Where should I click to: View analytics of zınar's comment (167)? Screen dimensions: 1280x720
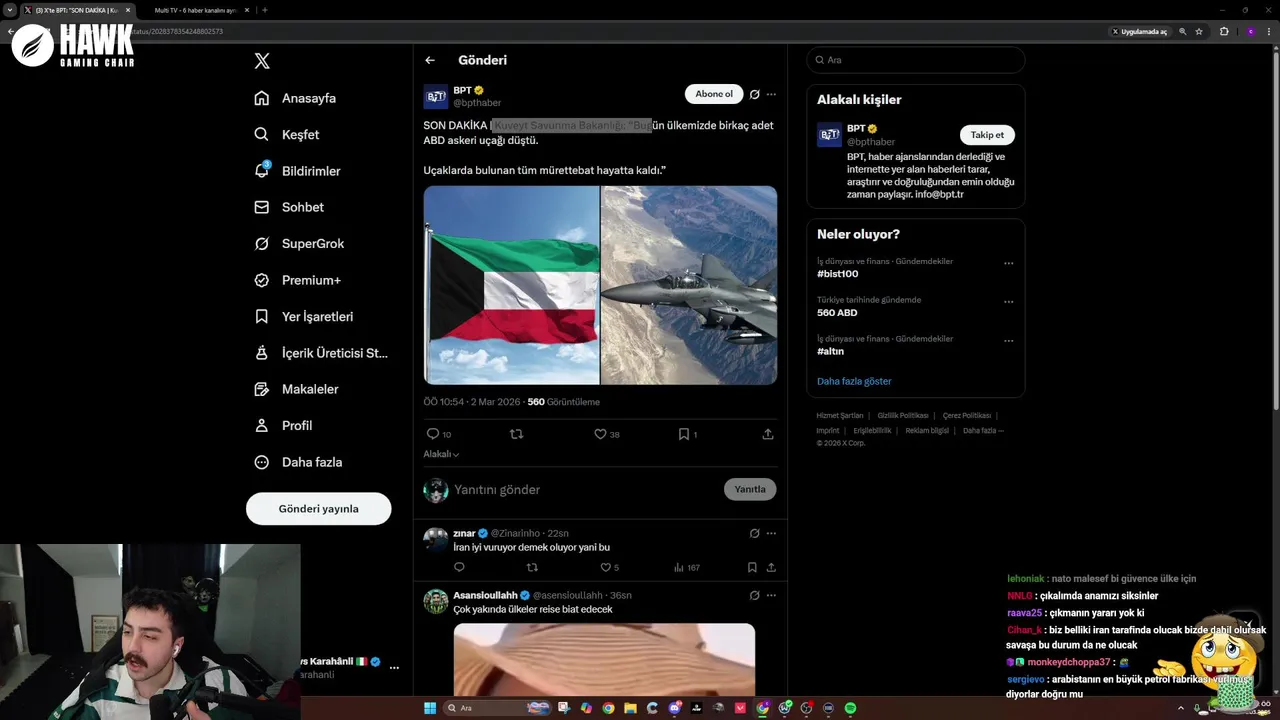click(x=687, y=567)
